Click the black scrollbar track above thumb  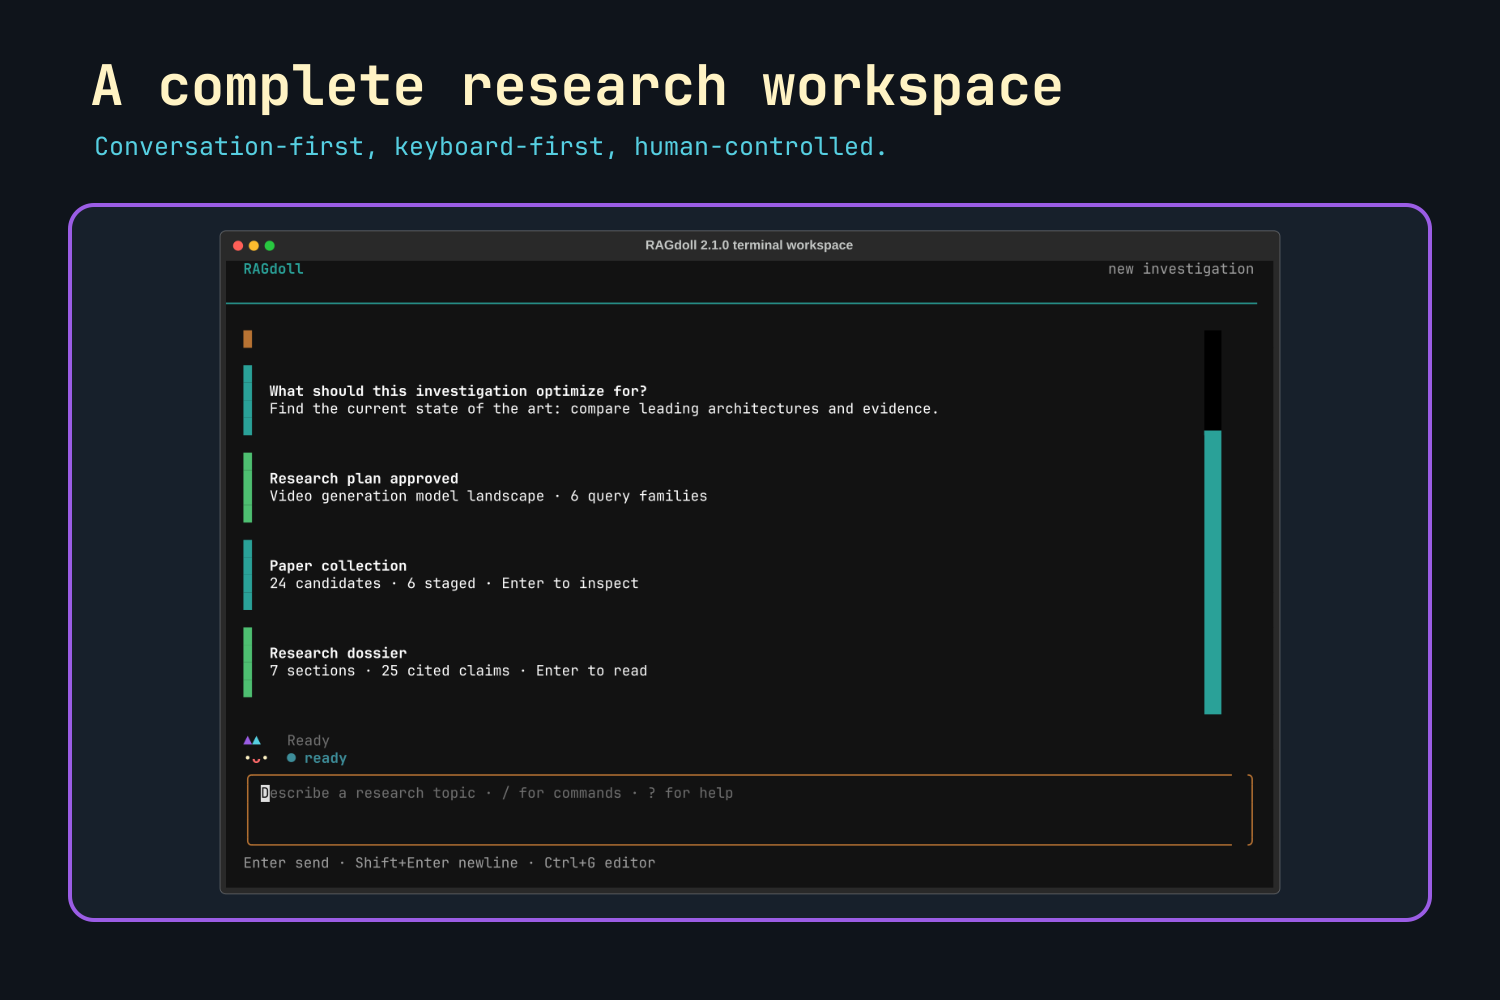tap(1213, 380)
